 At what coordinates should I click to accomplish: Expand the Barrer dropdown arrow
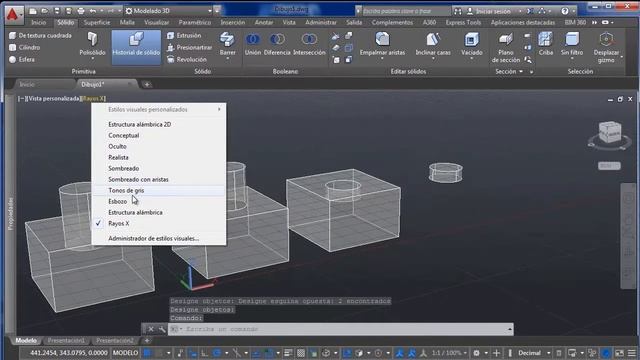point(227,59)
